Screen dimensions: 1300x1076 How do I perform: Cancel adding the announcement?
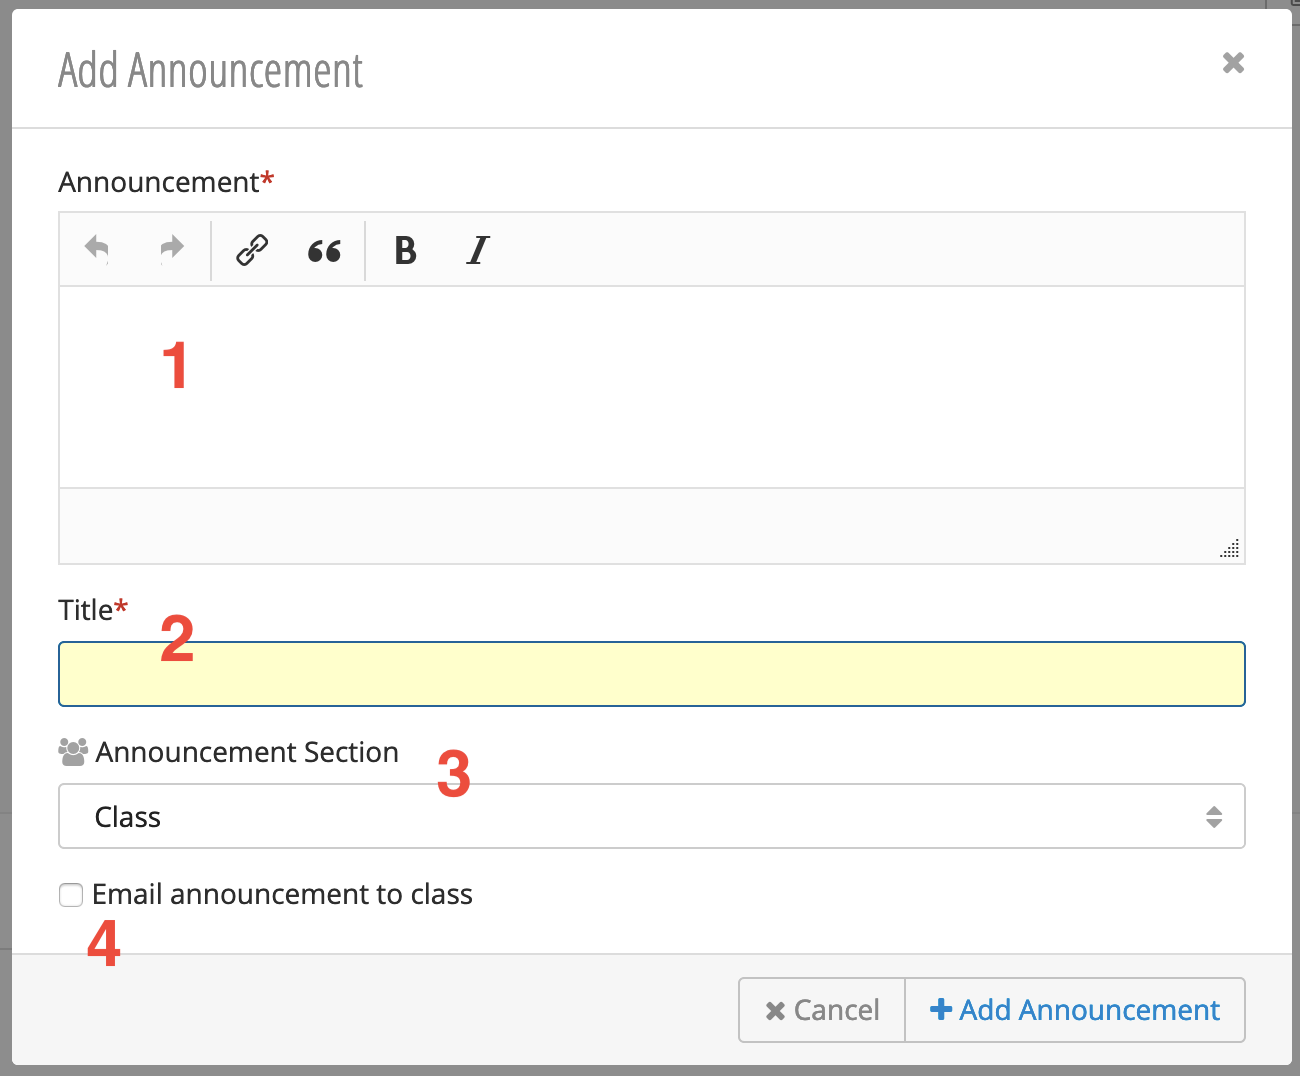click(x=822, y=1010)
